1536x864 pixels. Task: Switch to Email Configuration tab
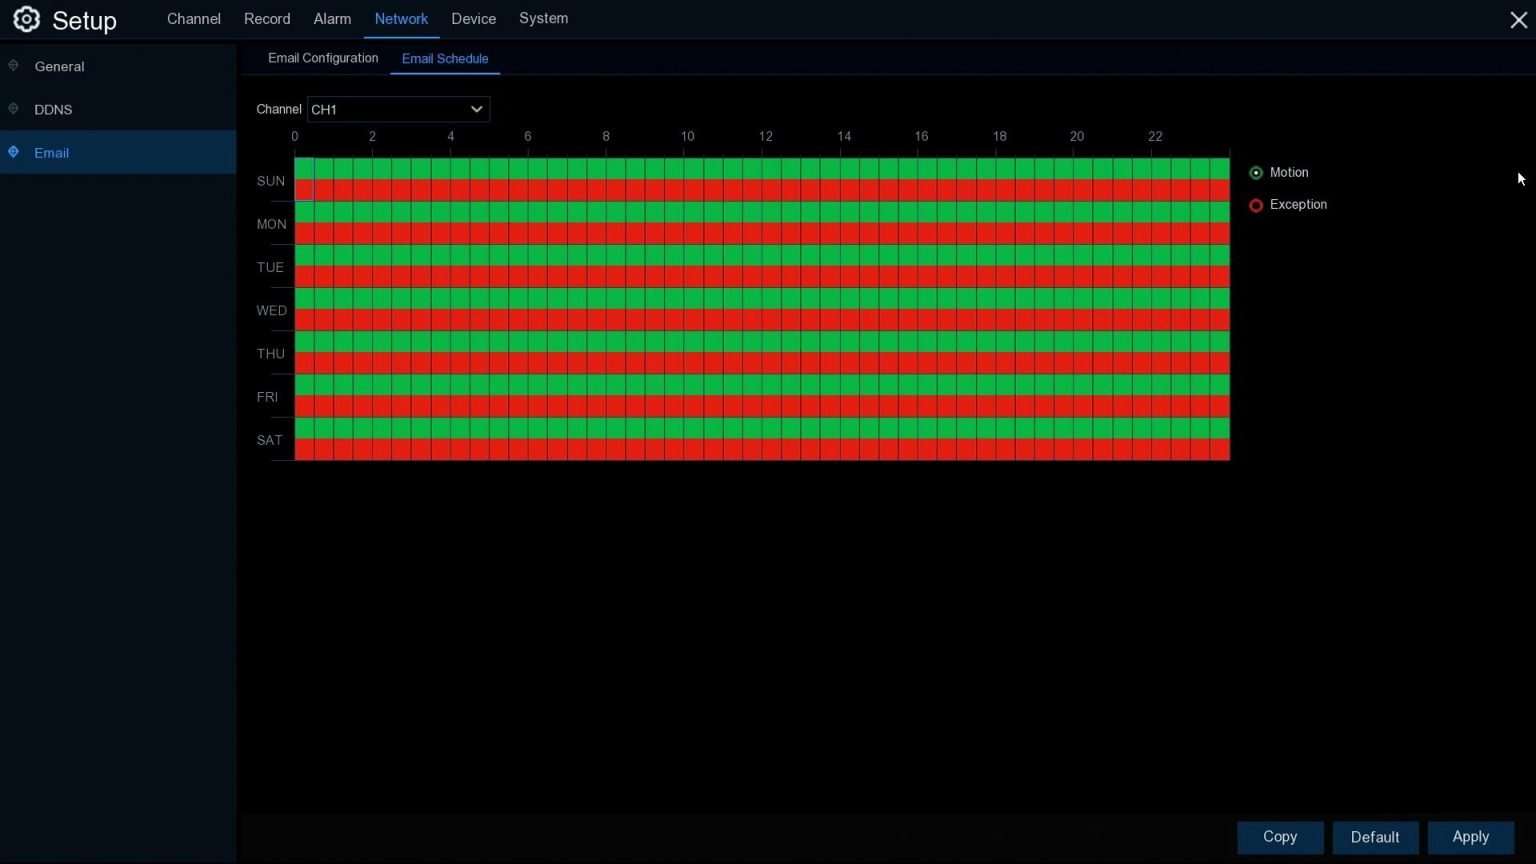pos(323,58)
